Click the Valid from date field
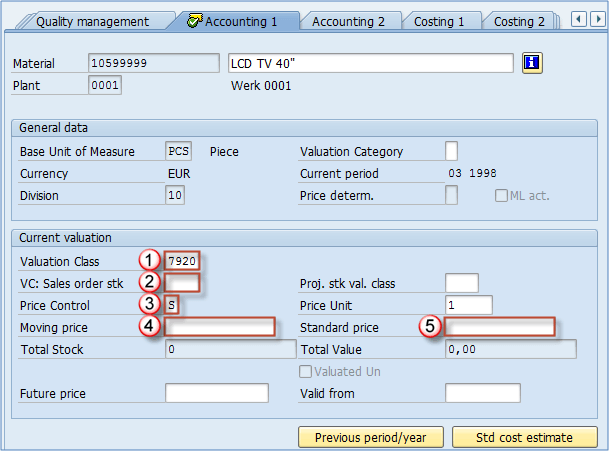Screen dimensions: 609x451 click(x=482, y=394)
